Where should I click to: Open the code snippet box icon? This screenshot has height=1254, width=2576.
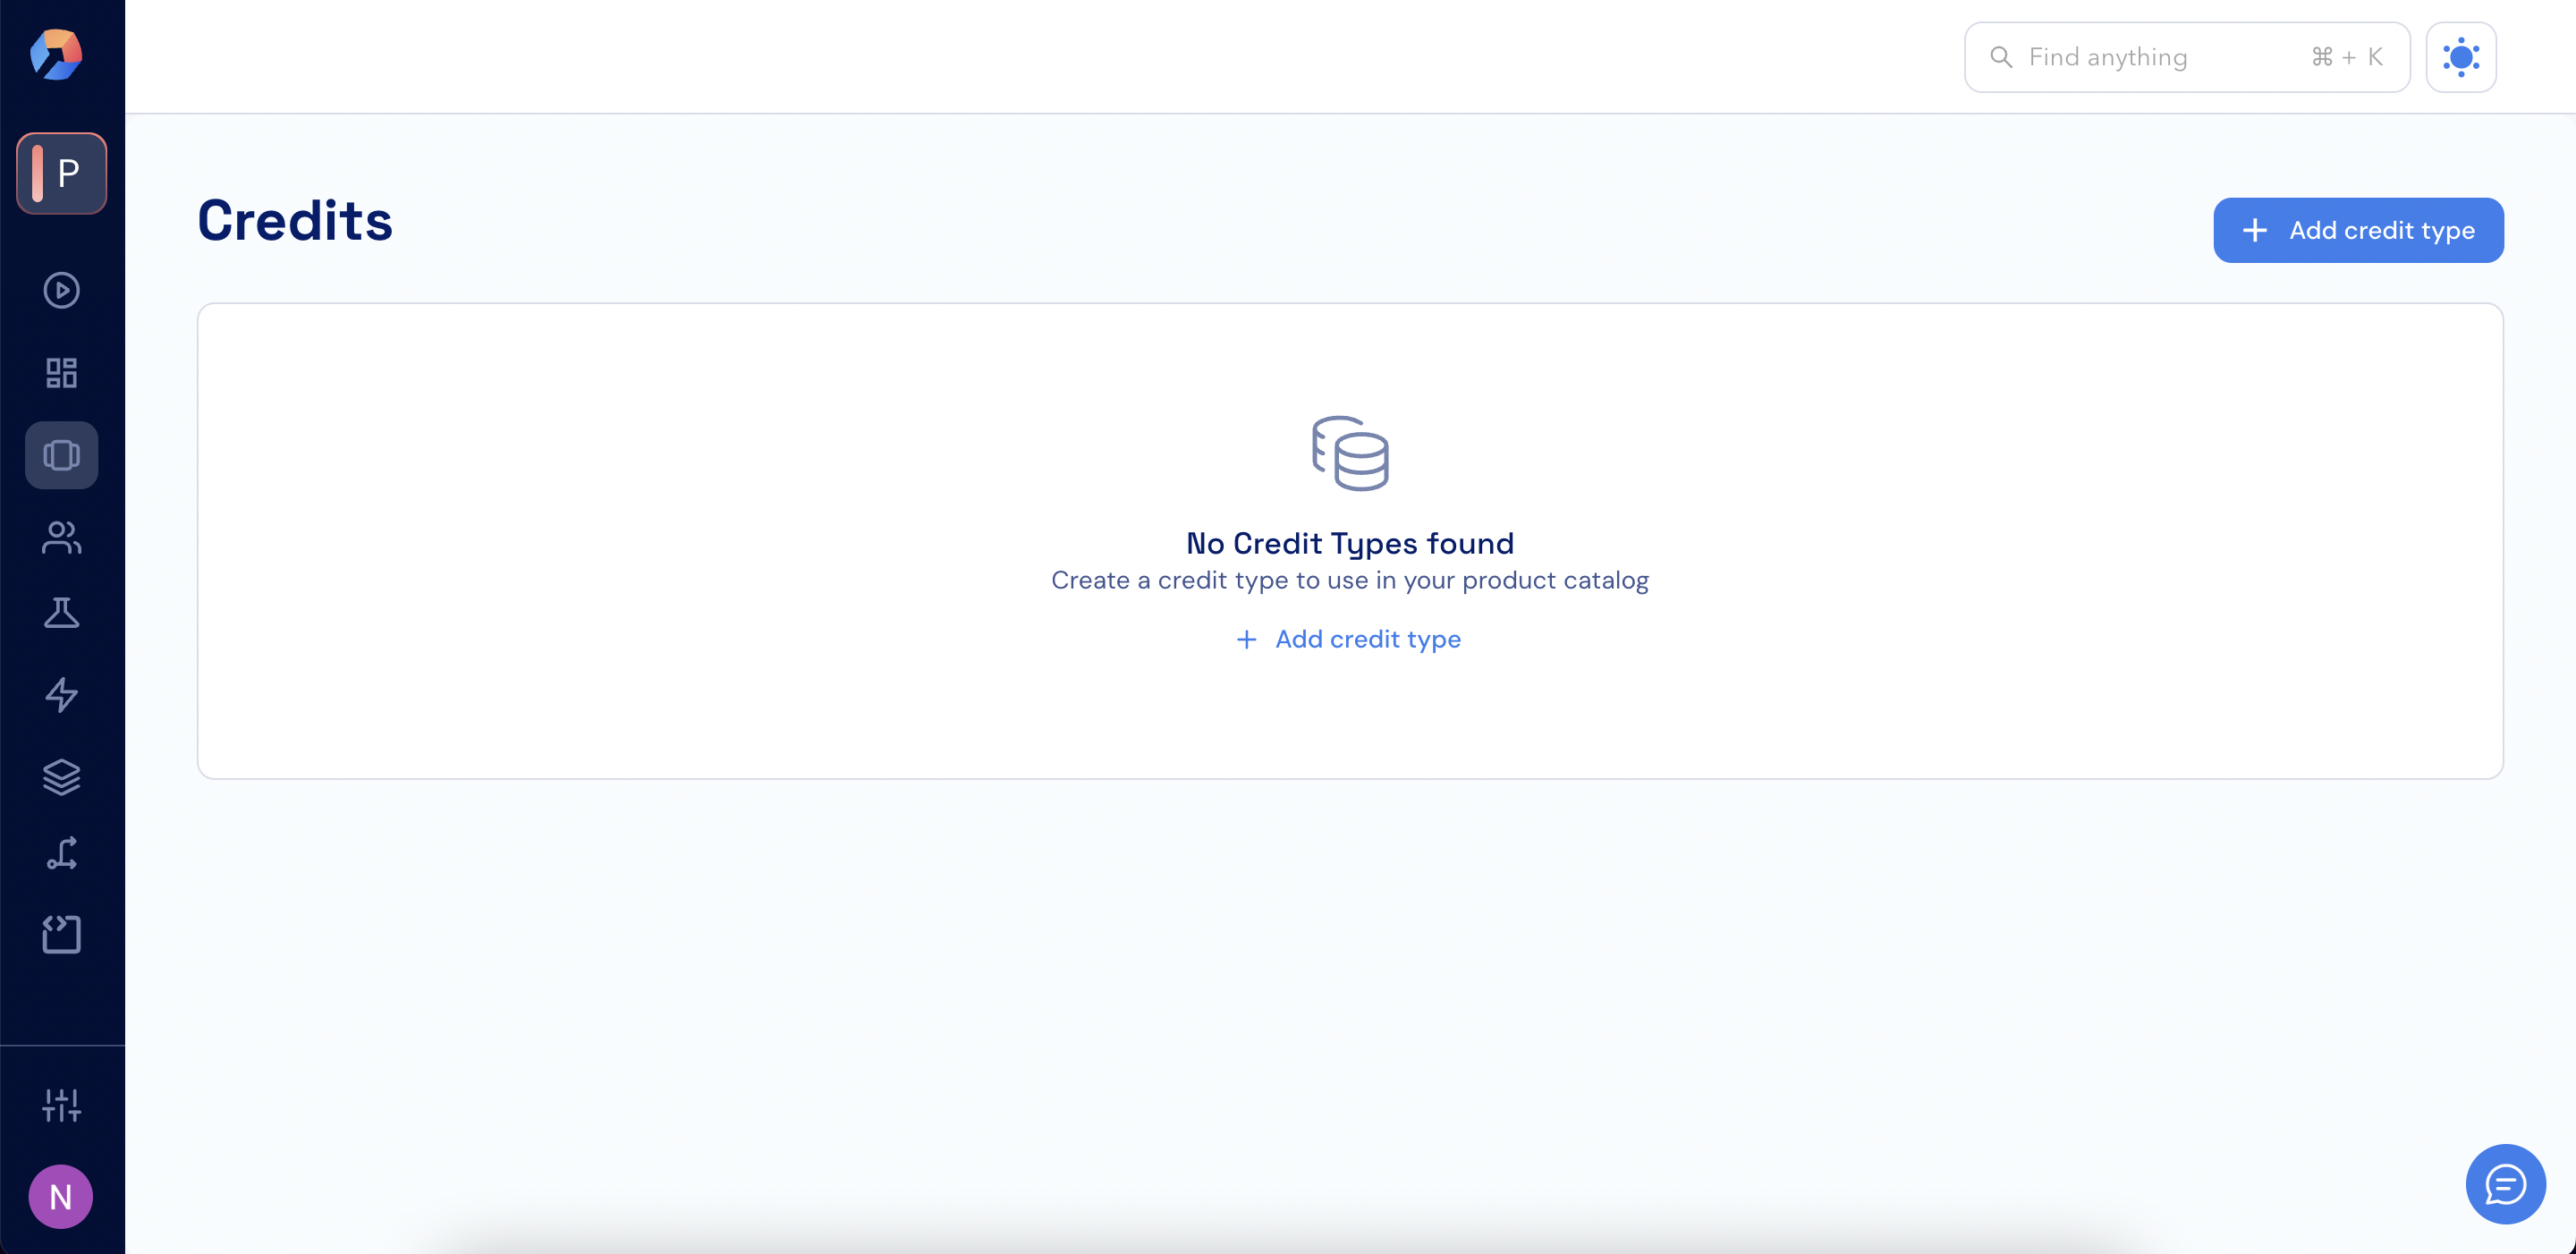pos(62,934)
